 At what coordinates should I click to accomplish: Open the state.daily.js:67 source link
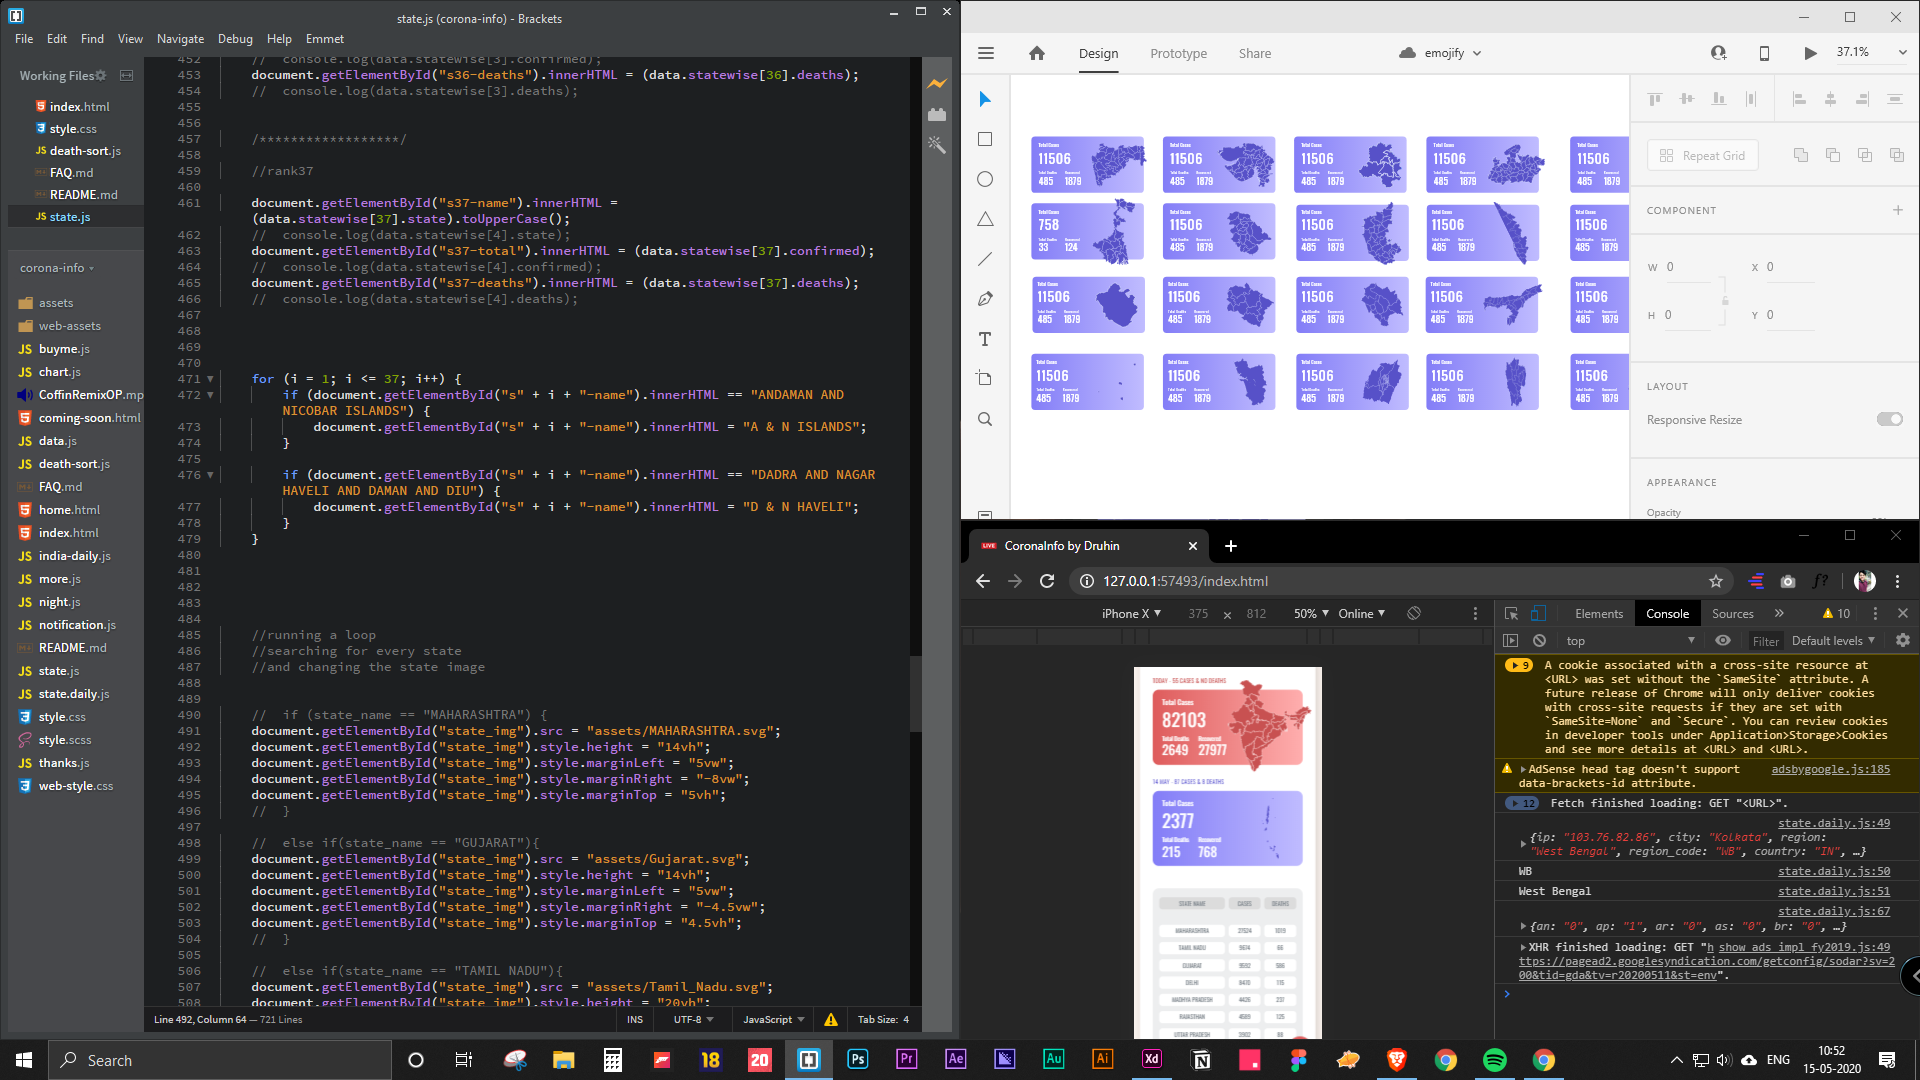point(1833,911)
